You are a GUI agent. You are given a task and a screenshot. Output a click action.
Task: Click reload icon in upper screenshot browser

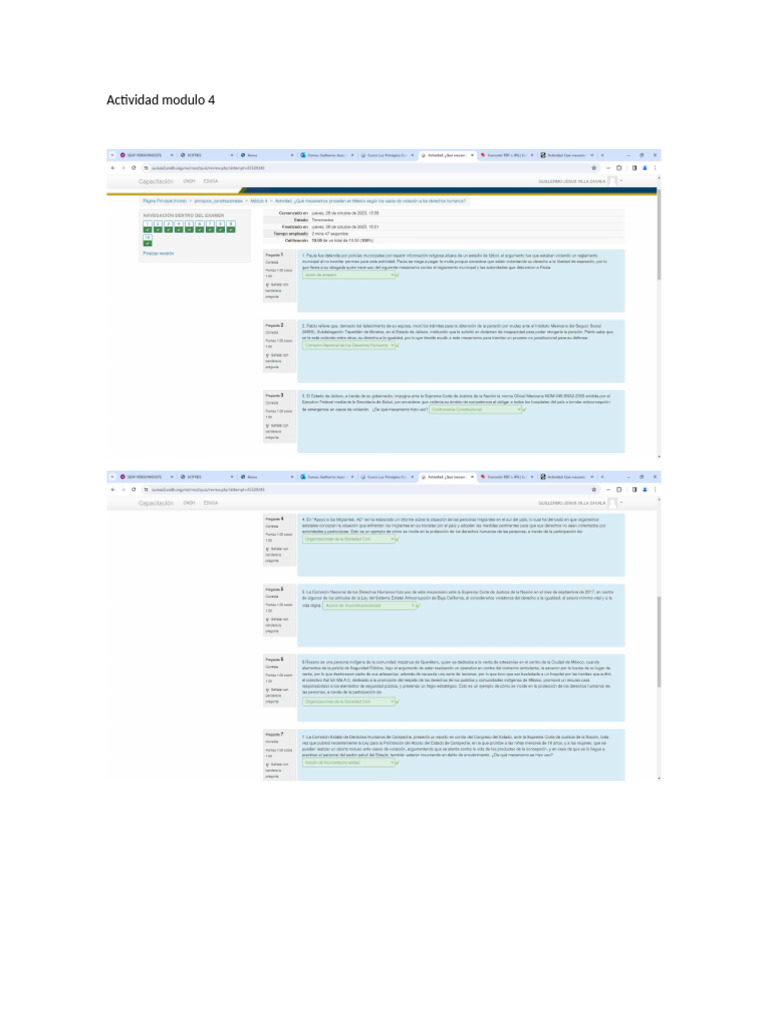click(134, 168)
